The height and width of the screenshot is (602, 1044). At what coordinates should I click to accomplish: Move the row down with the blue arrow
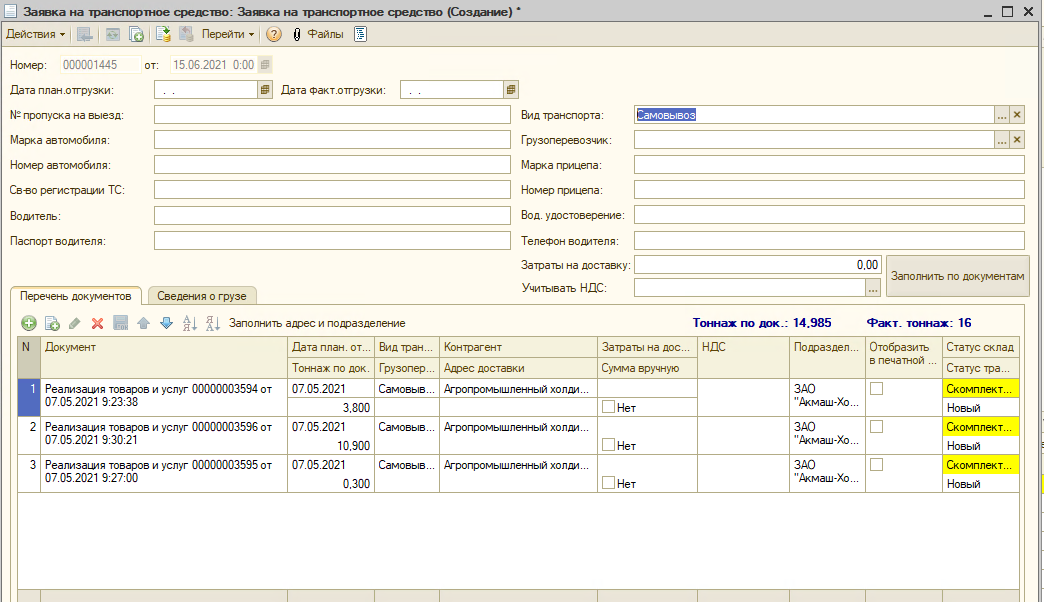point(166,324)
